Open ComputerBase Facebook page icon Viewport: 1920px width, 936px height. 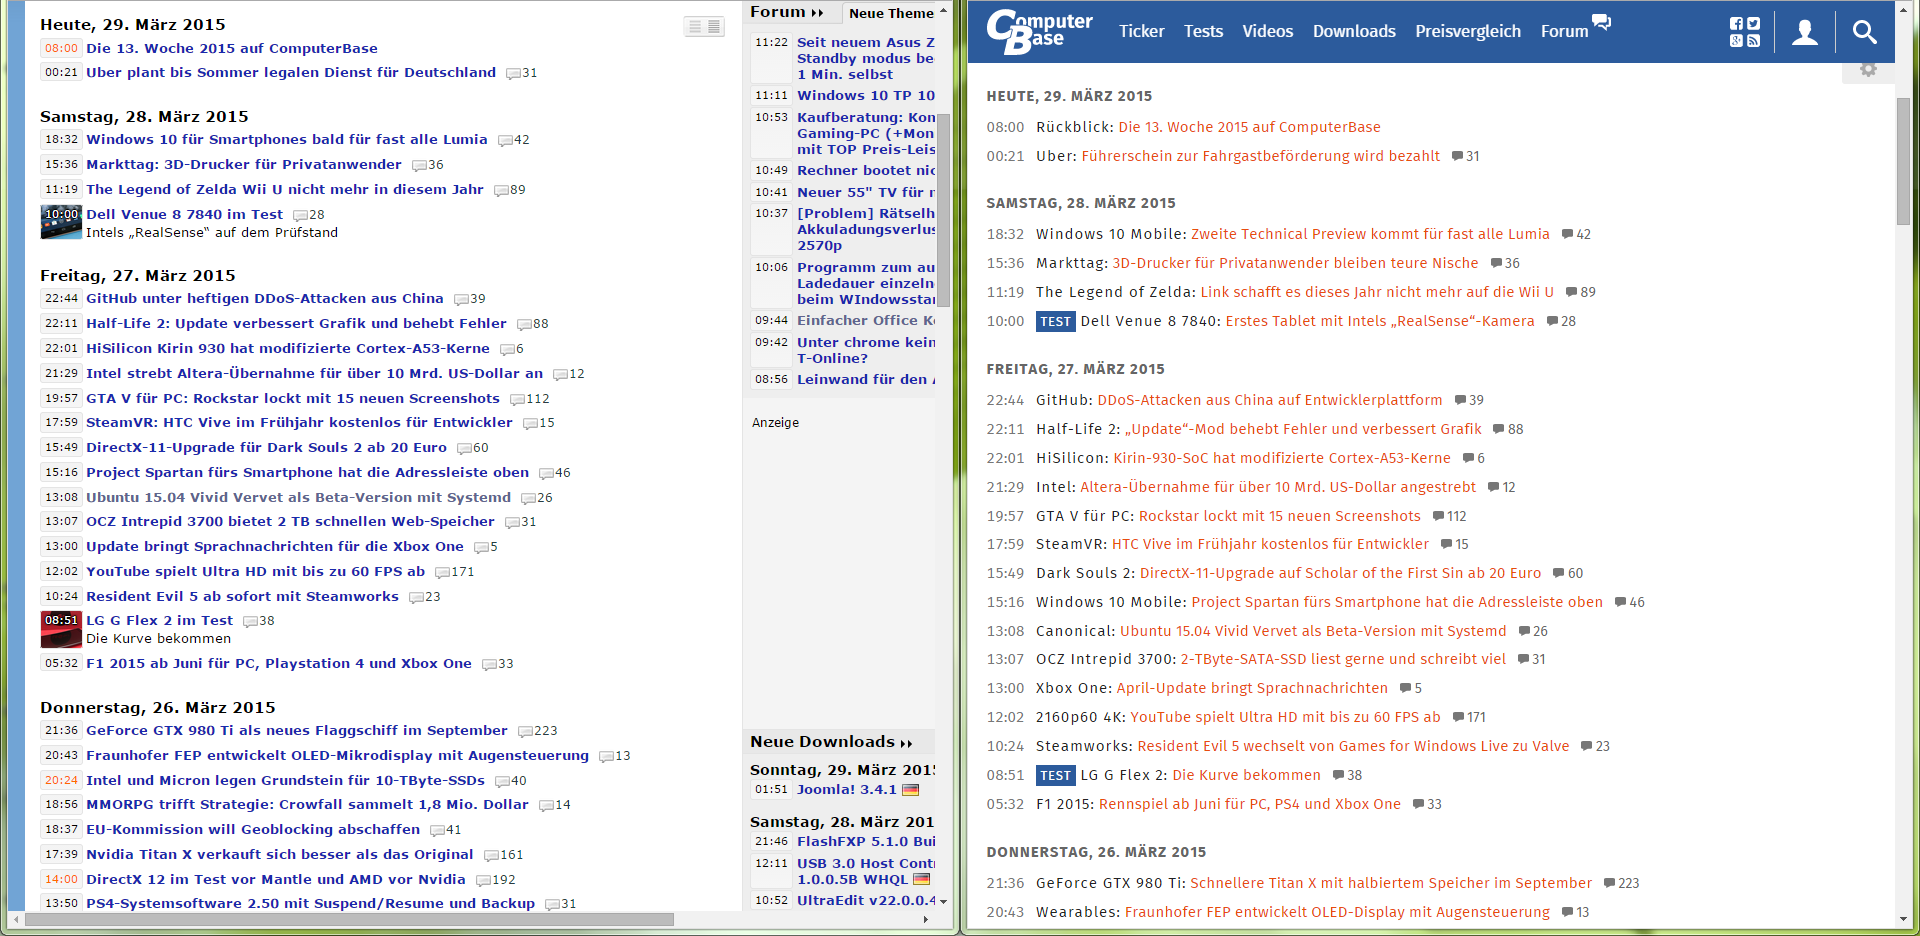coord(1736,24)
